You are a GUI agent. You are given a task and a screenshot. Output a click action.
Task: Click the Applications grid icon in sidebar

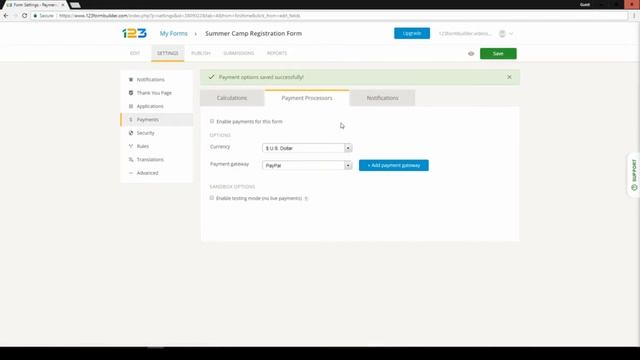(x=131, y=106)
